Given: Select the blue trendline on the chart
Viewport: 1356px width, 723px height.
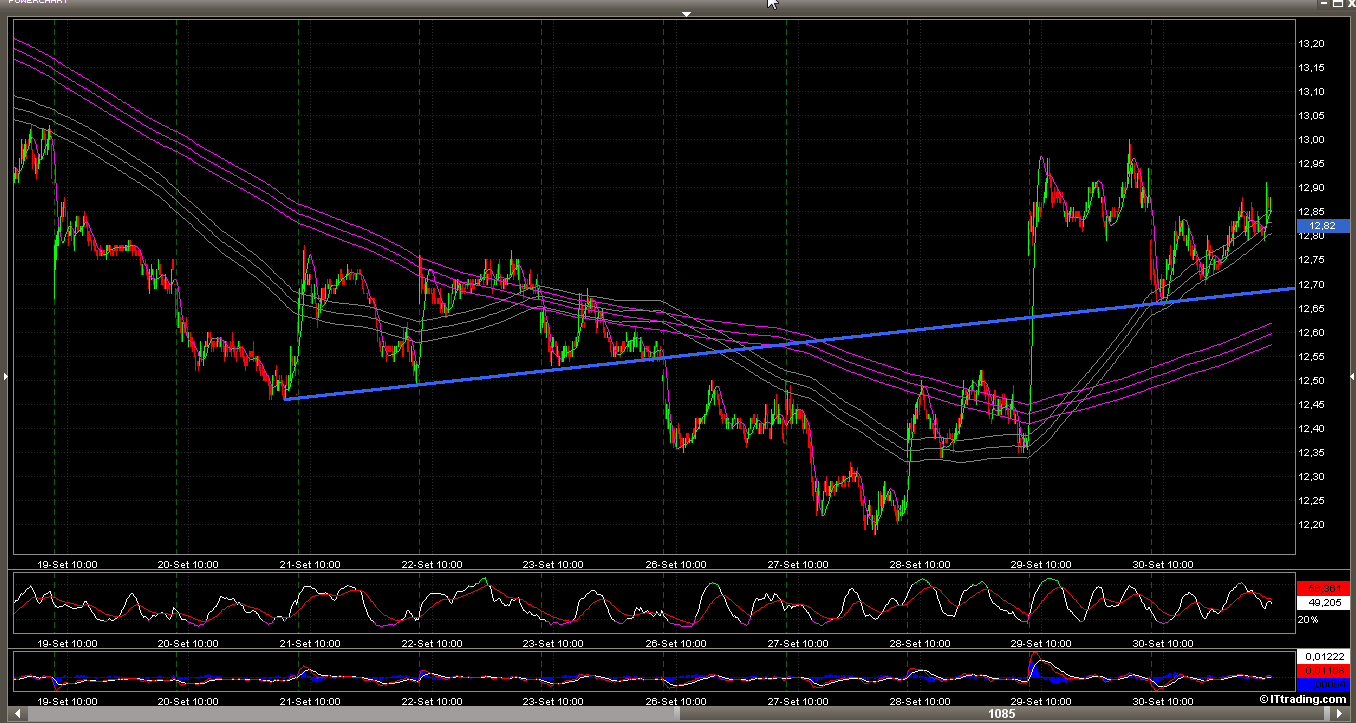Looking at the screenshot, I should tap(790, 344).
